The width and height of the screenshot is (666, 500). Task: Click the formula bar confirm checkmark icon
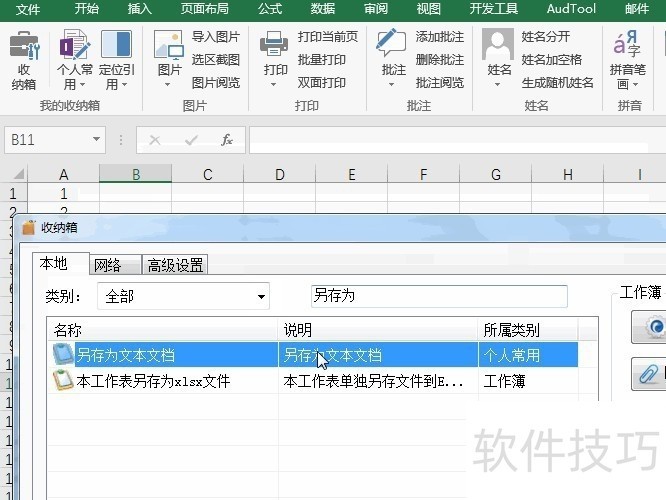pos(191,140)
